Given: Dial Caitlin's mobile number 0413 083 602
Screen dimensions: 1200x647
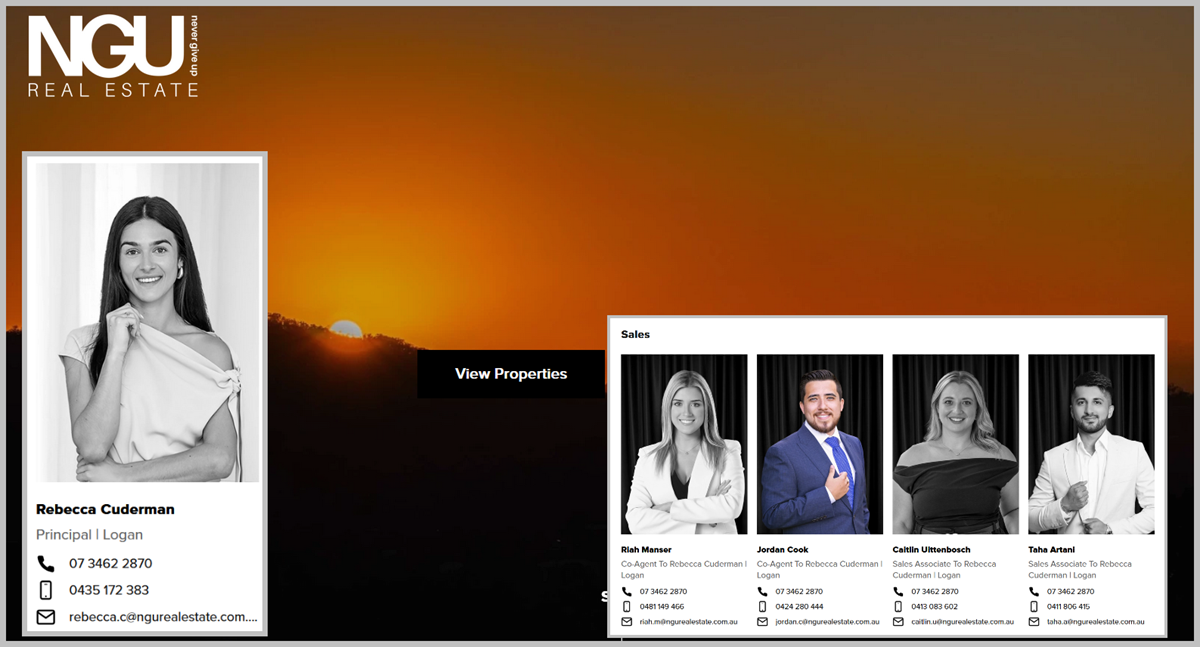Looking at the screenshot, I should pyautogui.click(x=934, y=606).
